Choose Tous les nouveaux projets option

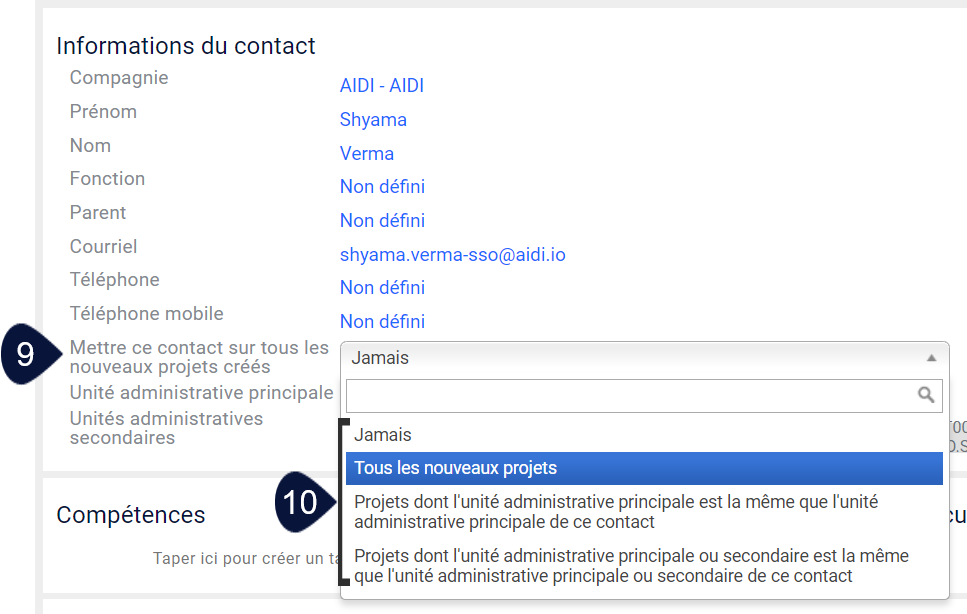644,468
